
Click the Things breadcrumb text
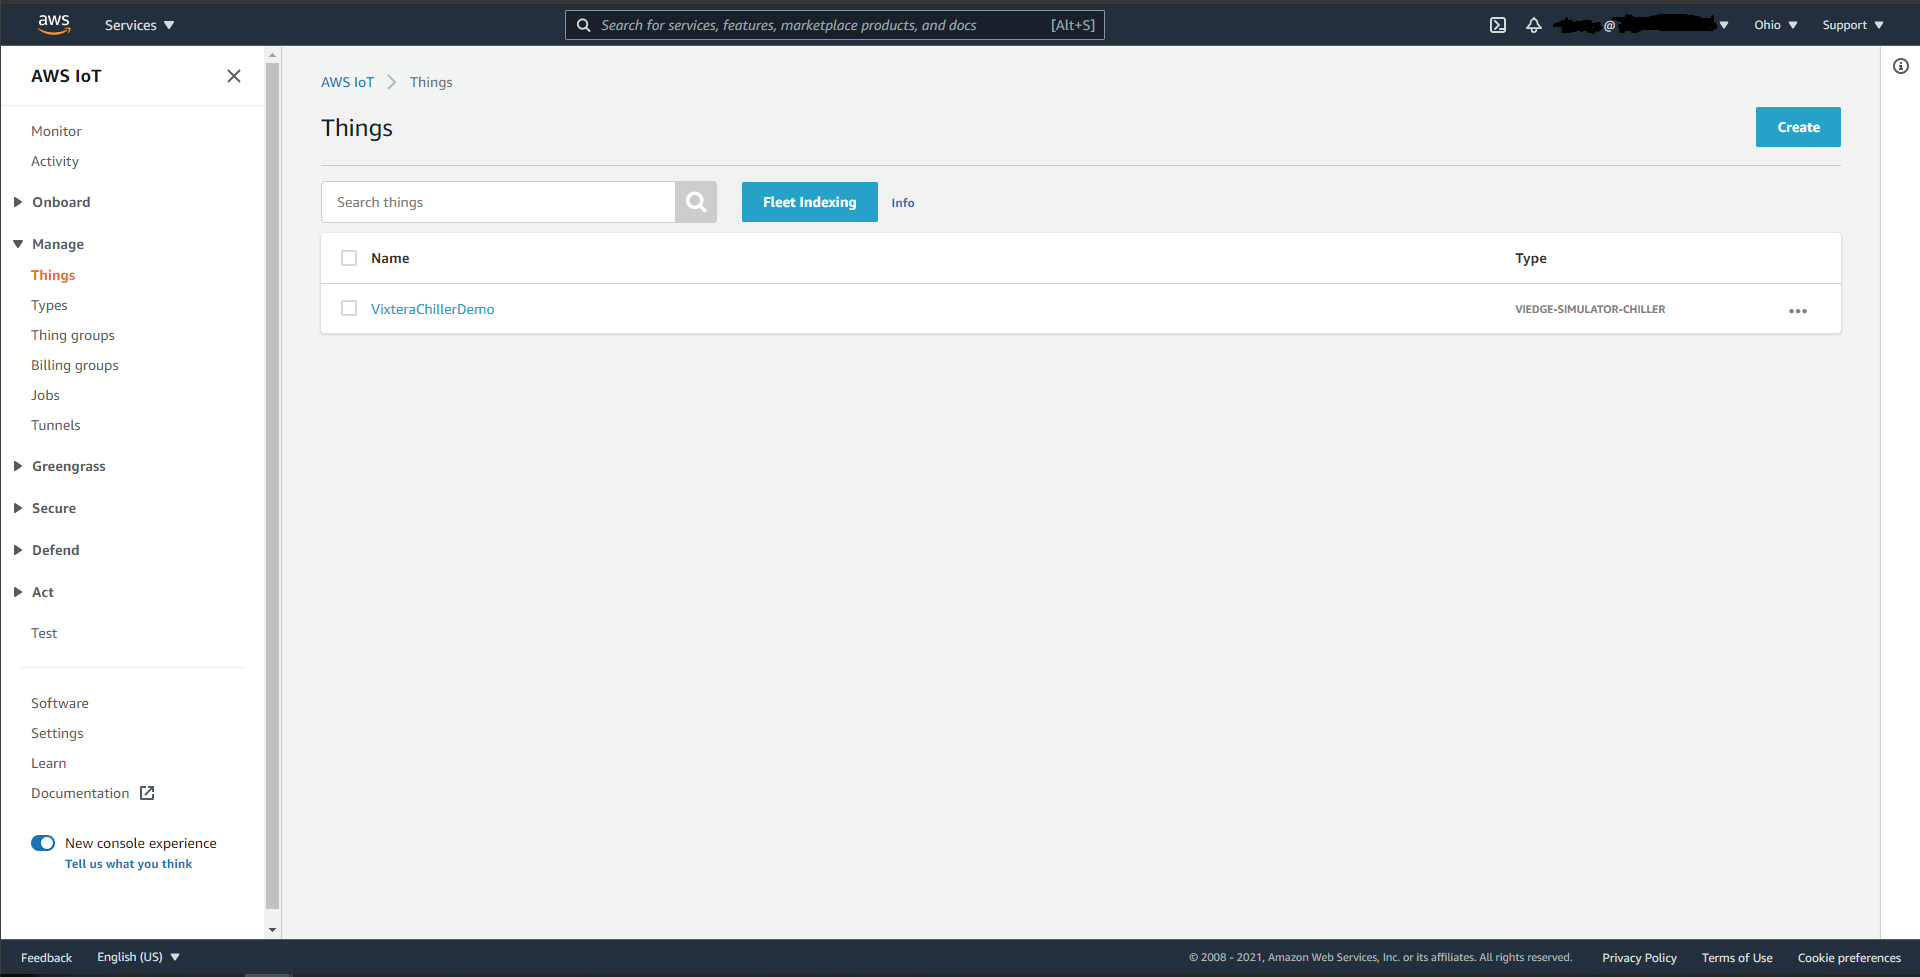[431, 82]
